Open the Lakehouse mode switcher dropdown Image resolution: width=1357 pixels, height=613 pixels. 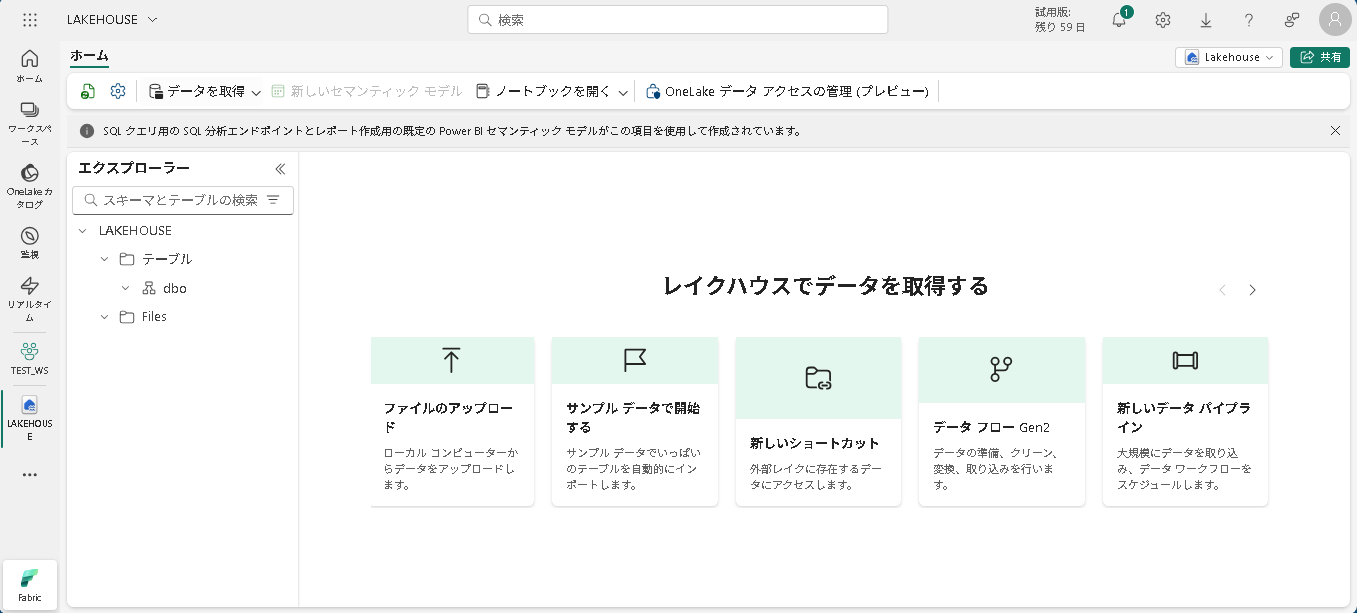[x=1229, y=57]
